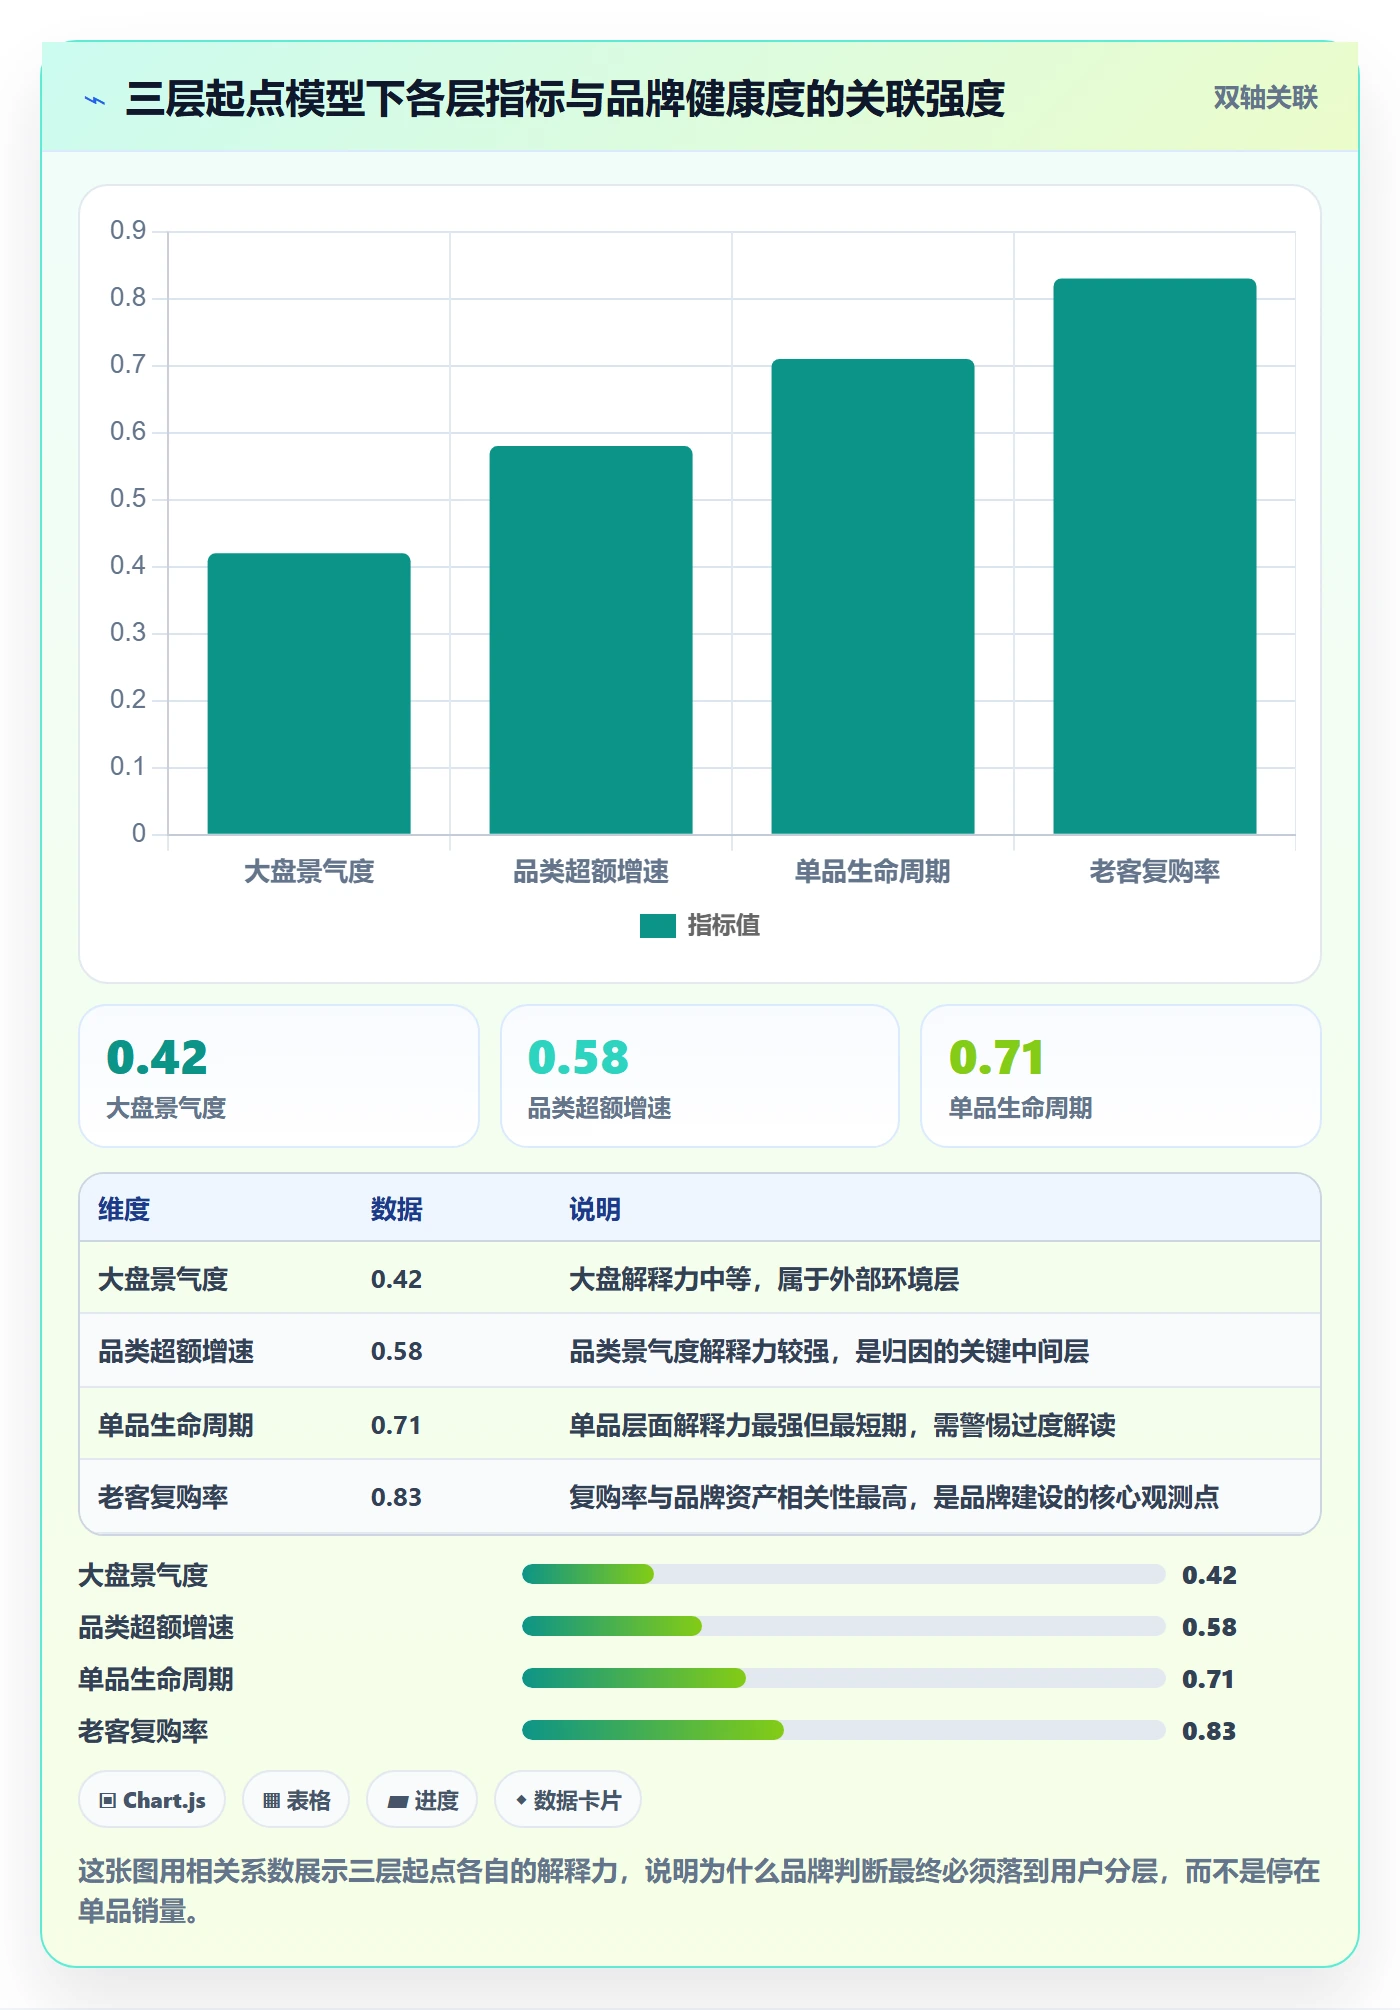Toggle the 指标值 legend color swatch

click(x=657, y=926)
